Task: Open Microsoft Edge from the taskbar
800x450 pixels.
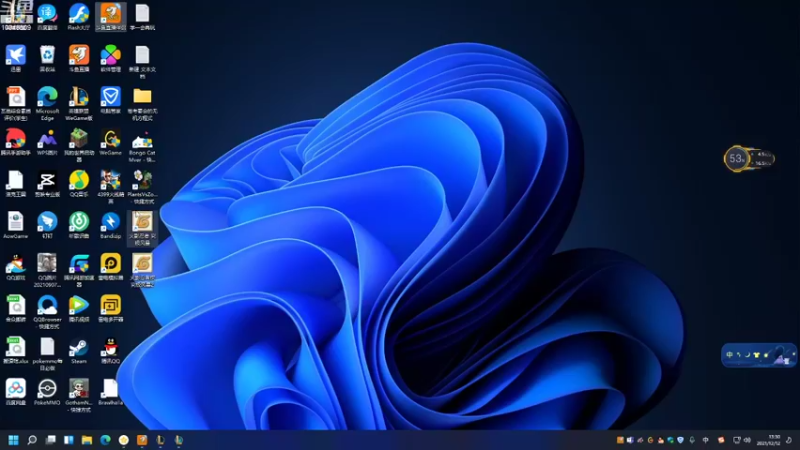Action: pos(105,440)
